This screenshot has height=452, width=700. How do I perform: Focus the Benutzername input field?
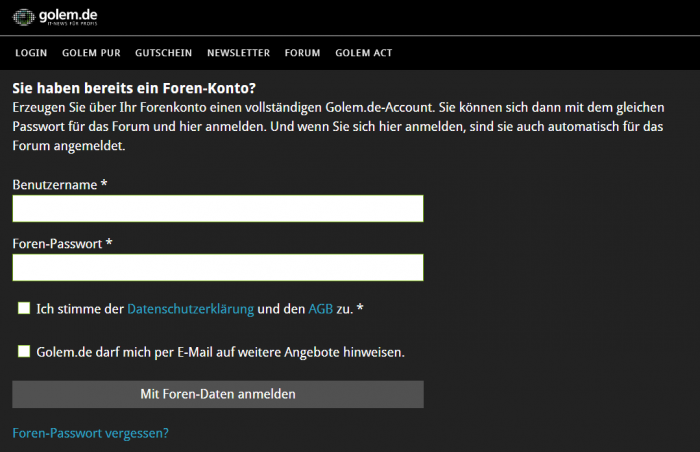tap(218, 209)
